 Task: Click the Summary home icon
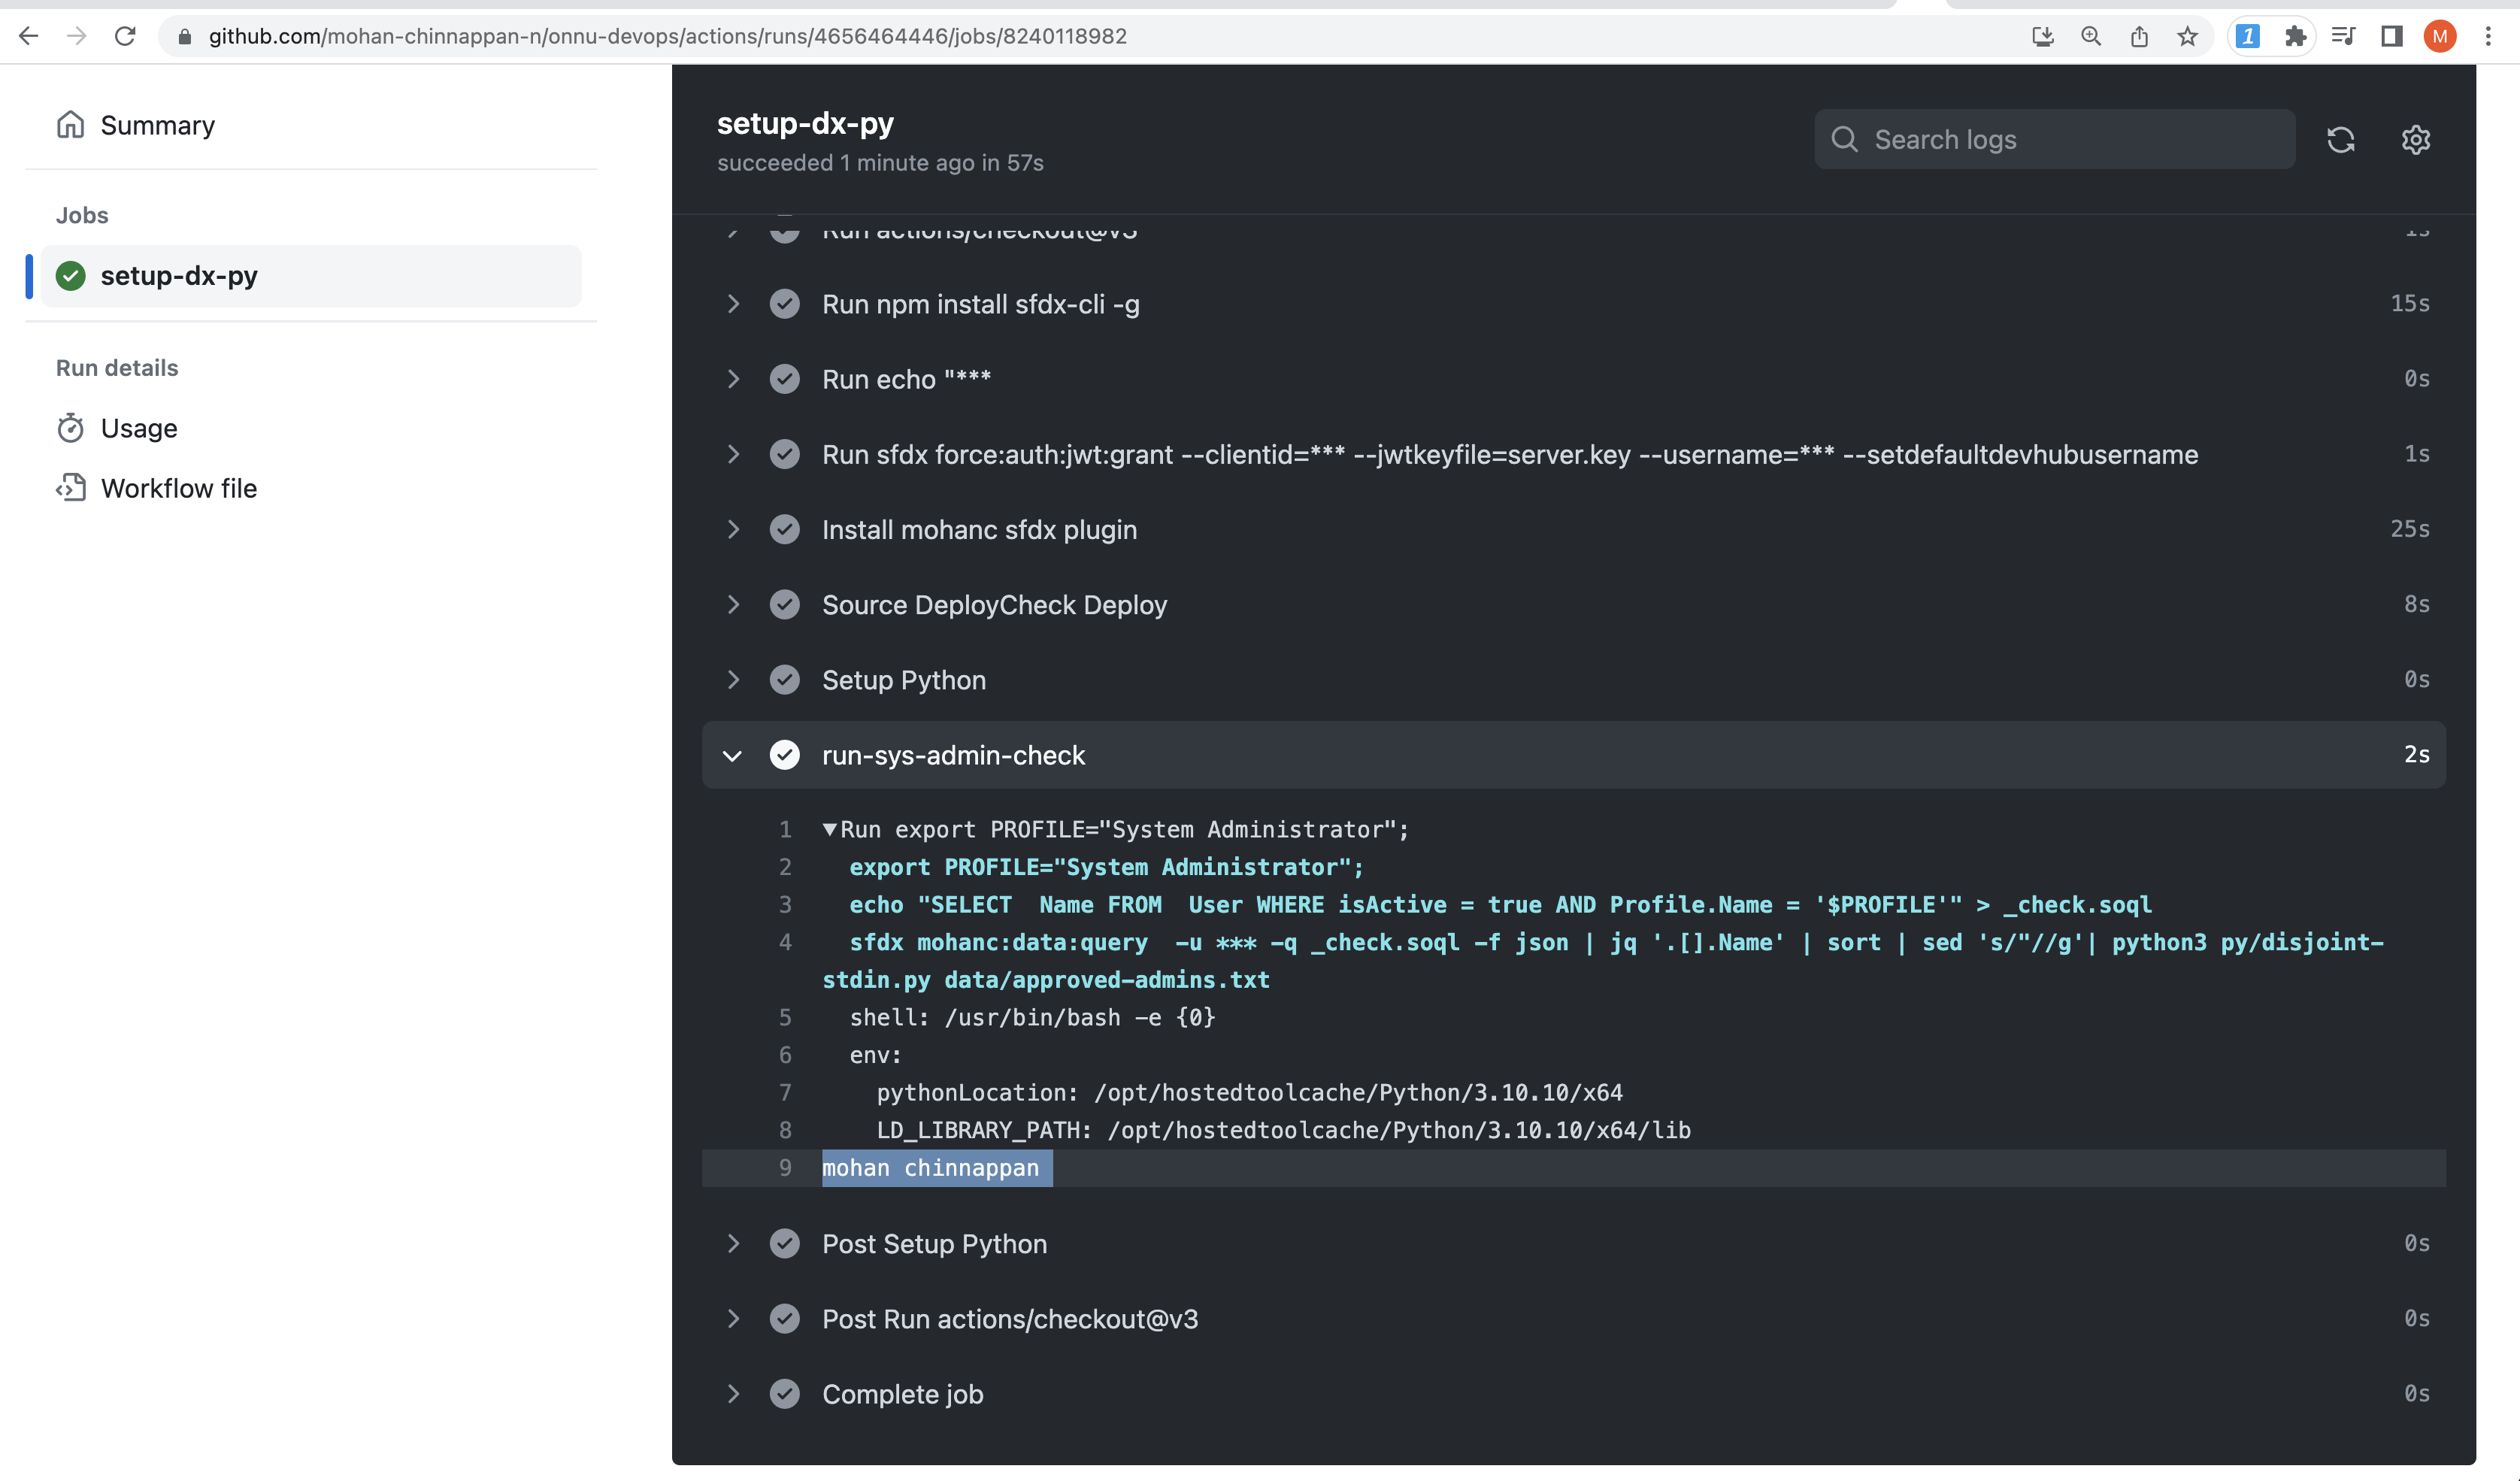[x=70, y=125]
